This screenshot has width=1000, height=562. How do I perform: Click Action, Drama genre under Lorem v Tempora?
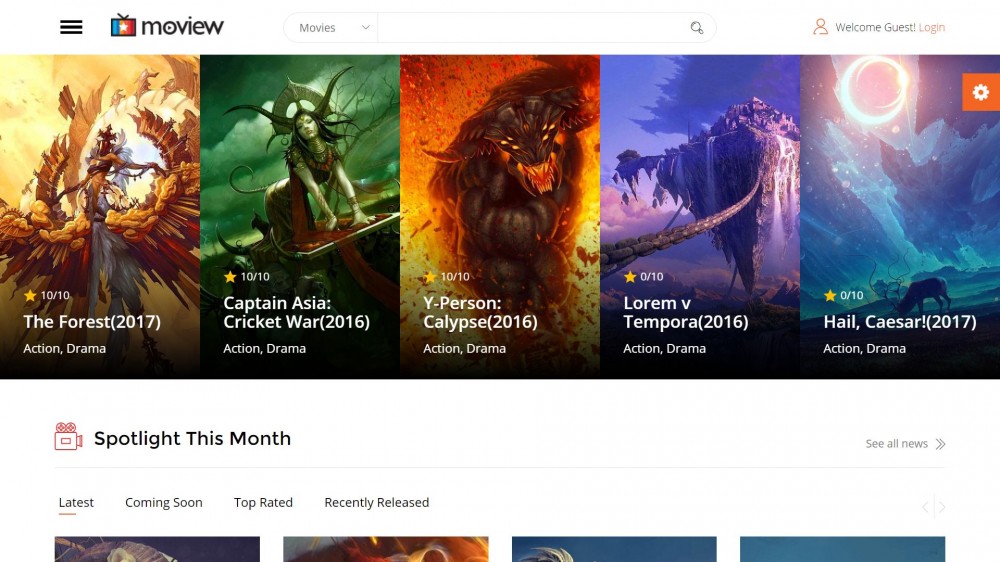[x=665, y=348]
